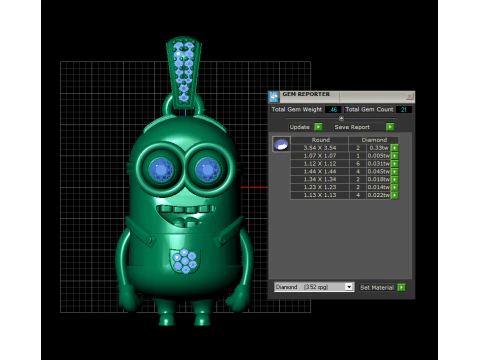Select the 1.23 X 1.23 size cell
Image resolution: width=480 pixels, height=360 pixels.
click(320, 187)
